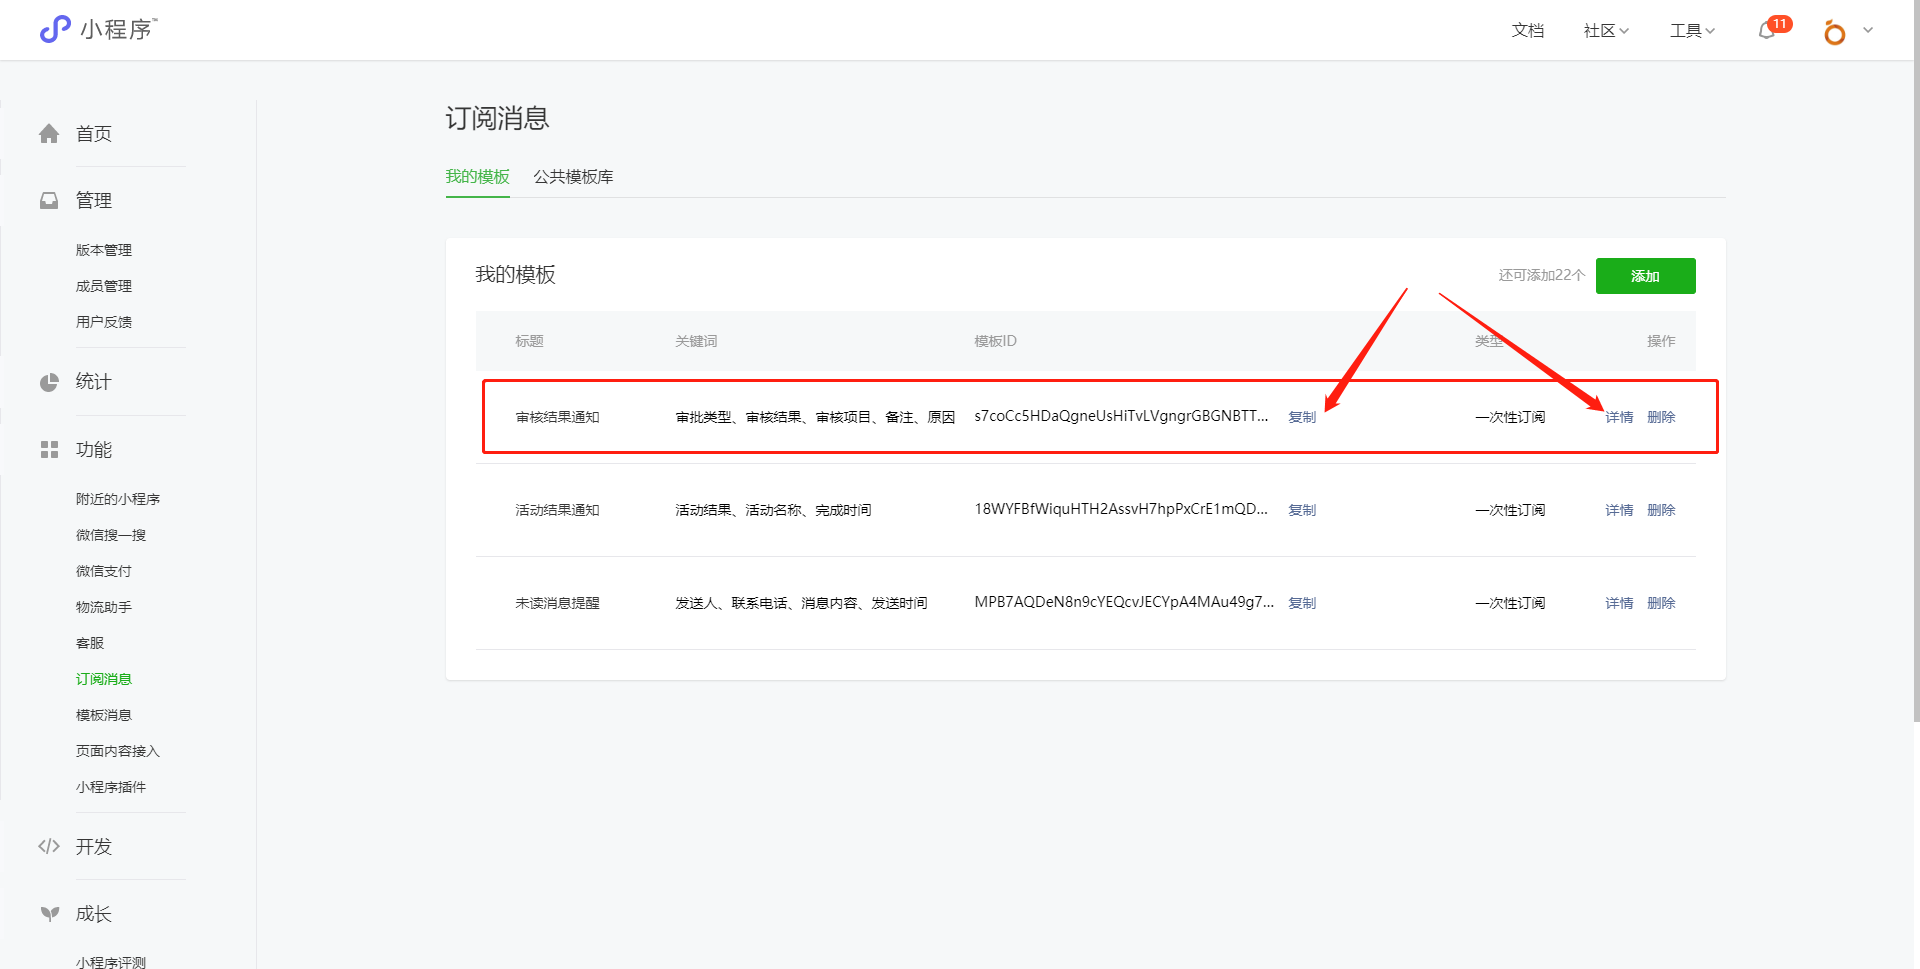View 详情 for 审核结果通知
The width and height of the screenshot is (1920, 969).
pos(1619,417)
